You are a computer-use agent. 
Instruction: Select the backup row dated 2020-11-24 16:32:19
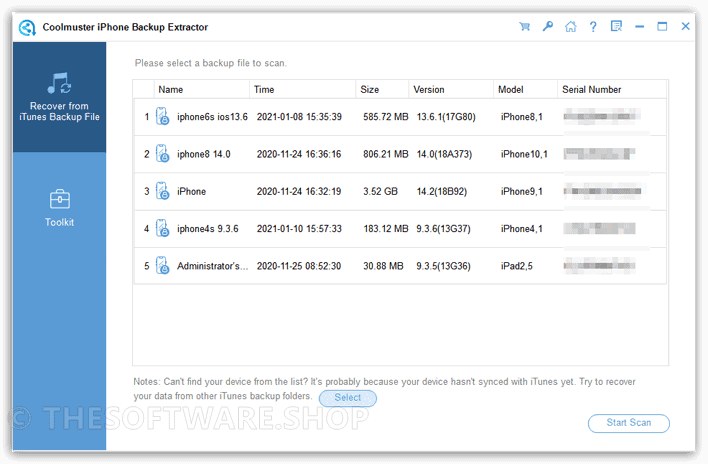coord(400,191)
